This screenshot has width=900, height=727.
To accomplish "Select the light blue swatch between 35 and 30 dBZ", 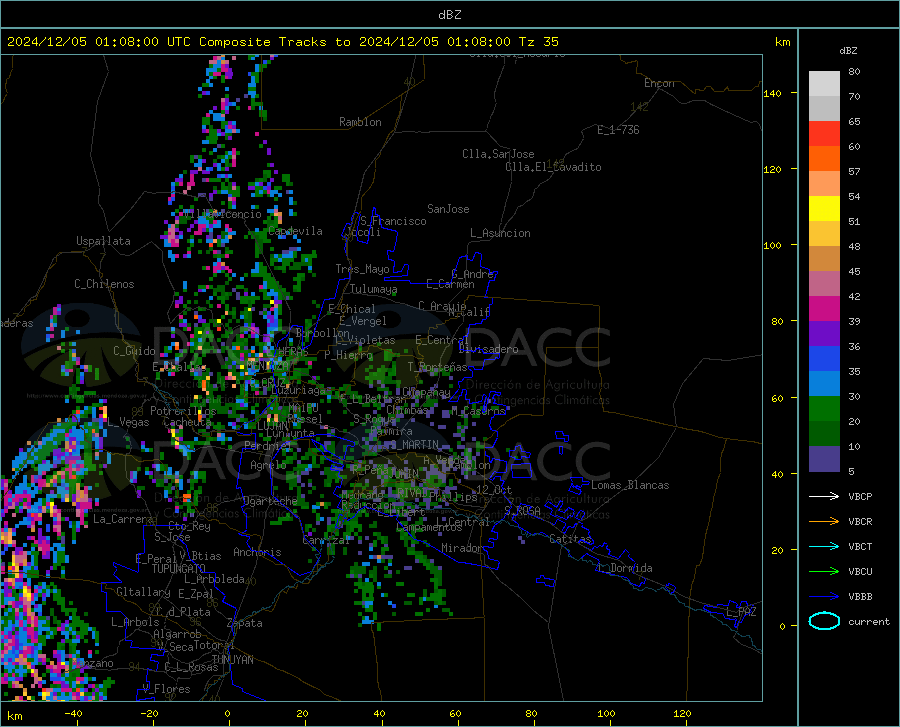I will tap(824, 384).
